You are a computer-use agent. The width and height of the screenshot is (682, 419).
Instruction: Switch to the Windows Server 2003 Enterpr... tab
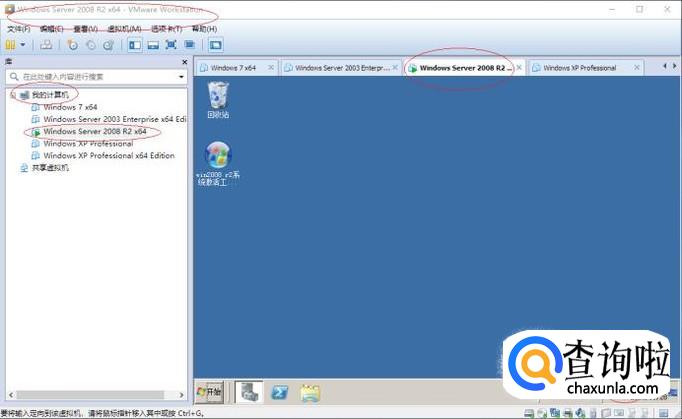point(342,68)
